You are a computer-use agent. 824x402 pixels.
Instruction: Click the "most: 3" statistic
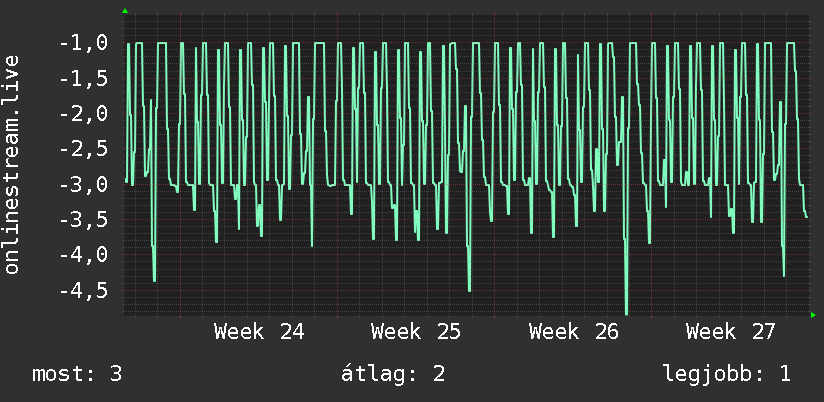pyautogui.click(x=77, y=374)
